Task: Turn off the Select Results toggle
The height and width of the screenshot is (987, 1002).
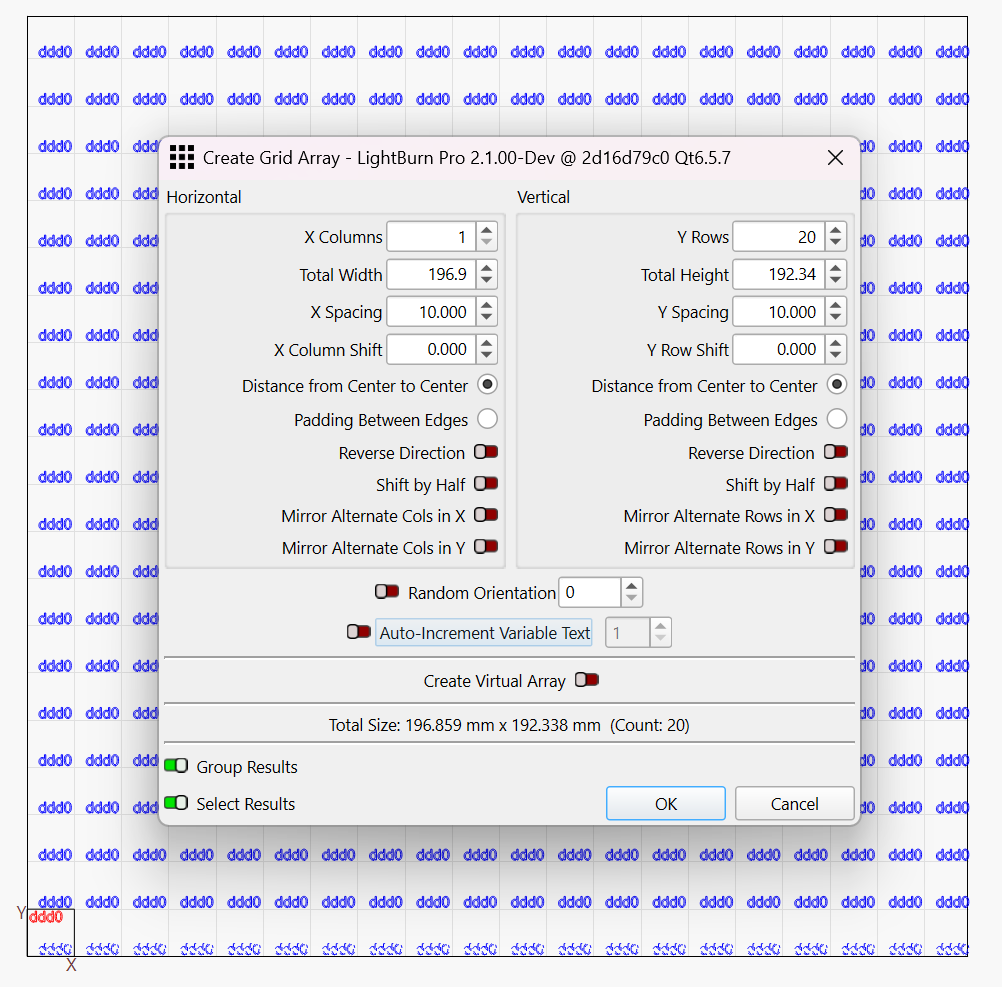Action: coord(177,803)
